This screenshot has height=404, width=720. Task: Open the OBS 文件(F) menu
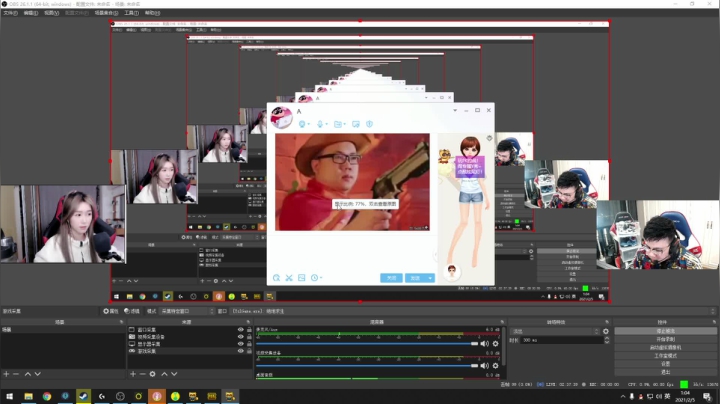(x=10, y=13)
